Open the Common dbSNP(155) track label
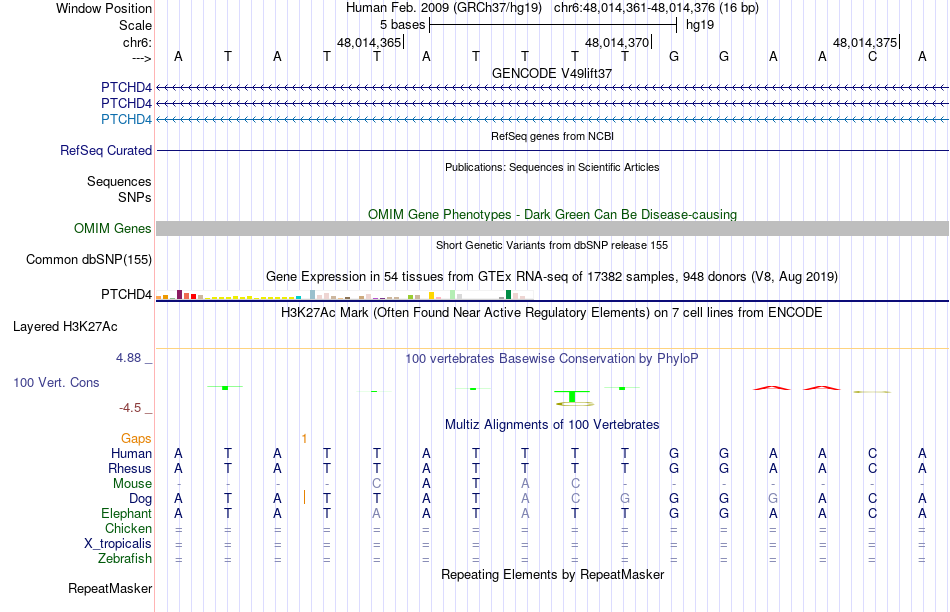This screenshot has width=950, height=612. (88, 259)
